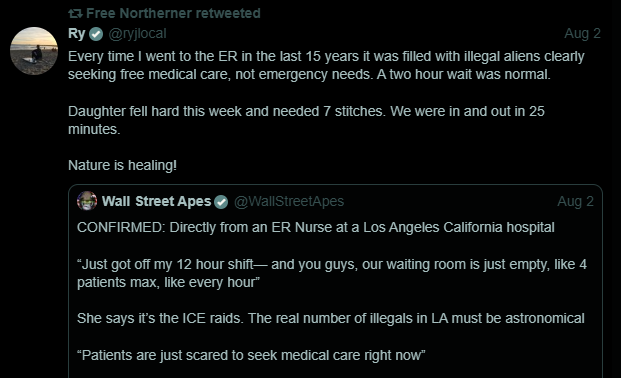This screenshot has width=621, height=378.
Task: Click the 'Daughter fell hard this week' paragraph
Action: (306, 120)
